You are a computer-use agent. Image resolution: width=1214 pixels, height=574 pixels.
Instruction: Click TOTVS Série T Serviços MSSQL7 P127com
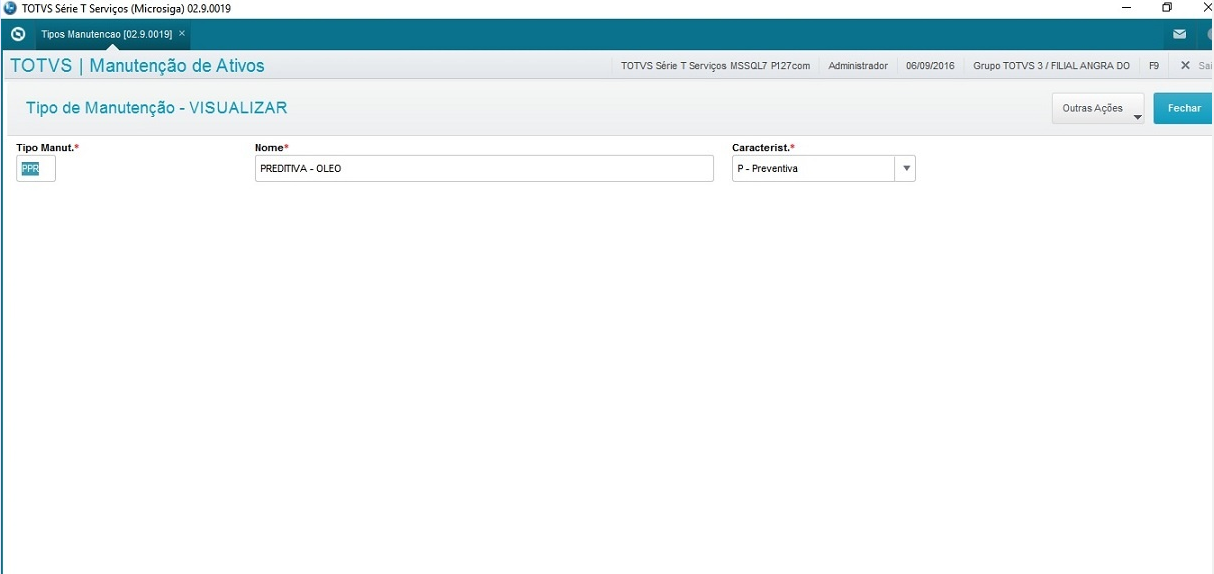point(715,65)
